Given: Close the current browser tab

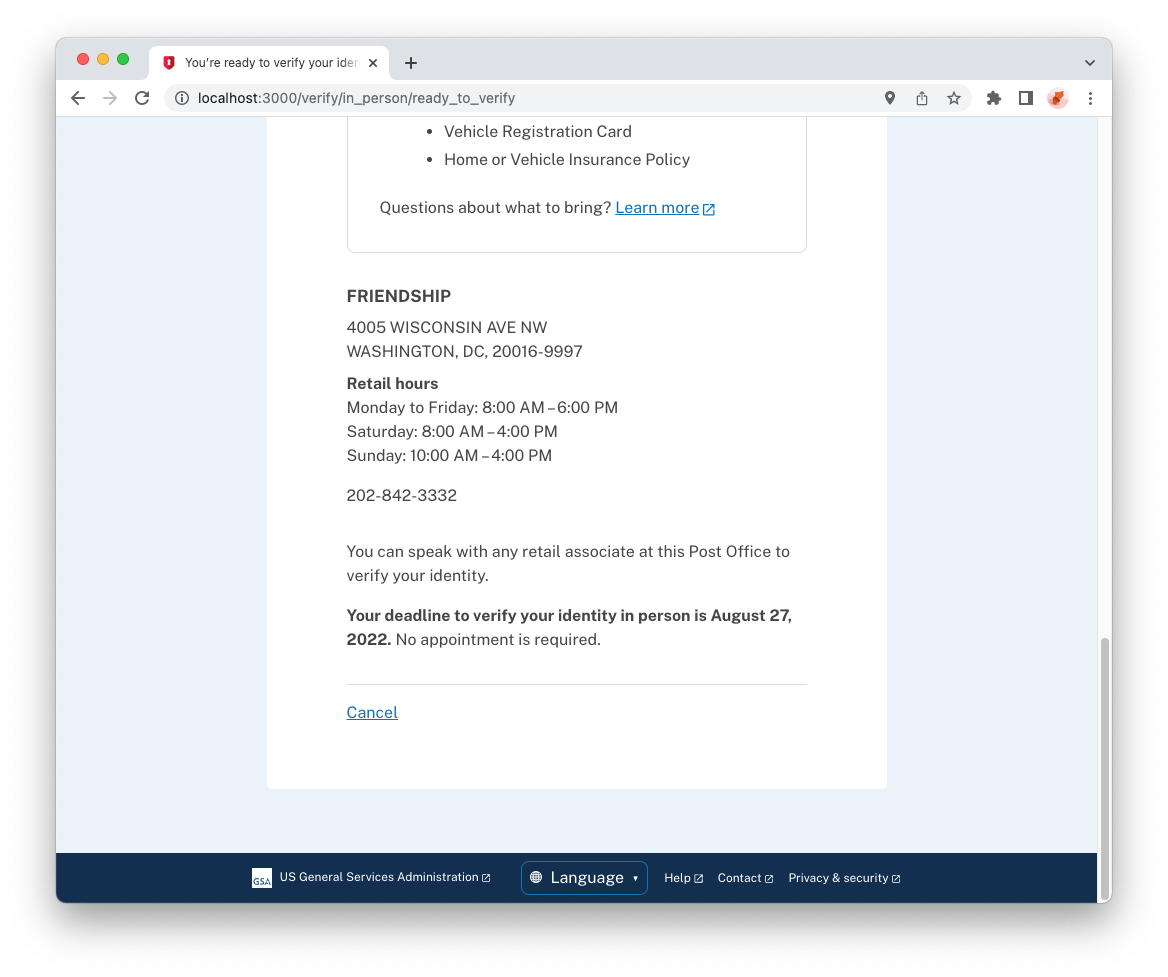Looking at the screenshot, I should point(373,63).
